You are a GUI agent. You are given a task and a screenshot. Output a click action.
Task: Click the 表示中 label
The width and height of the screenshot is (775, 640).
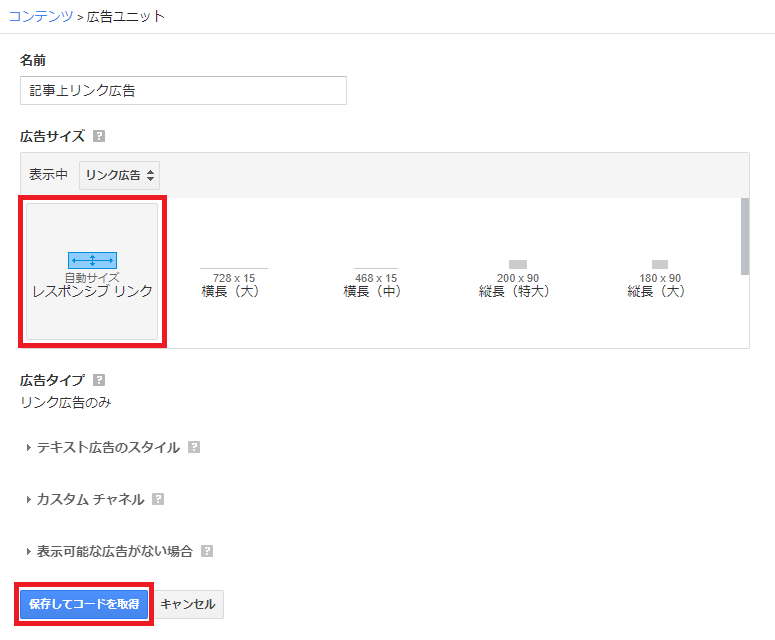pos(48,174)
